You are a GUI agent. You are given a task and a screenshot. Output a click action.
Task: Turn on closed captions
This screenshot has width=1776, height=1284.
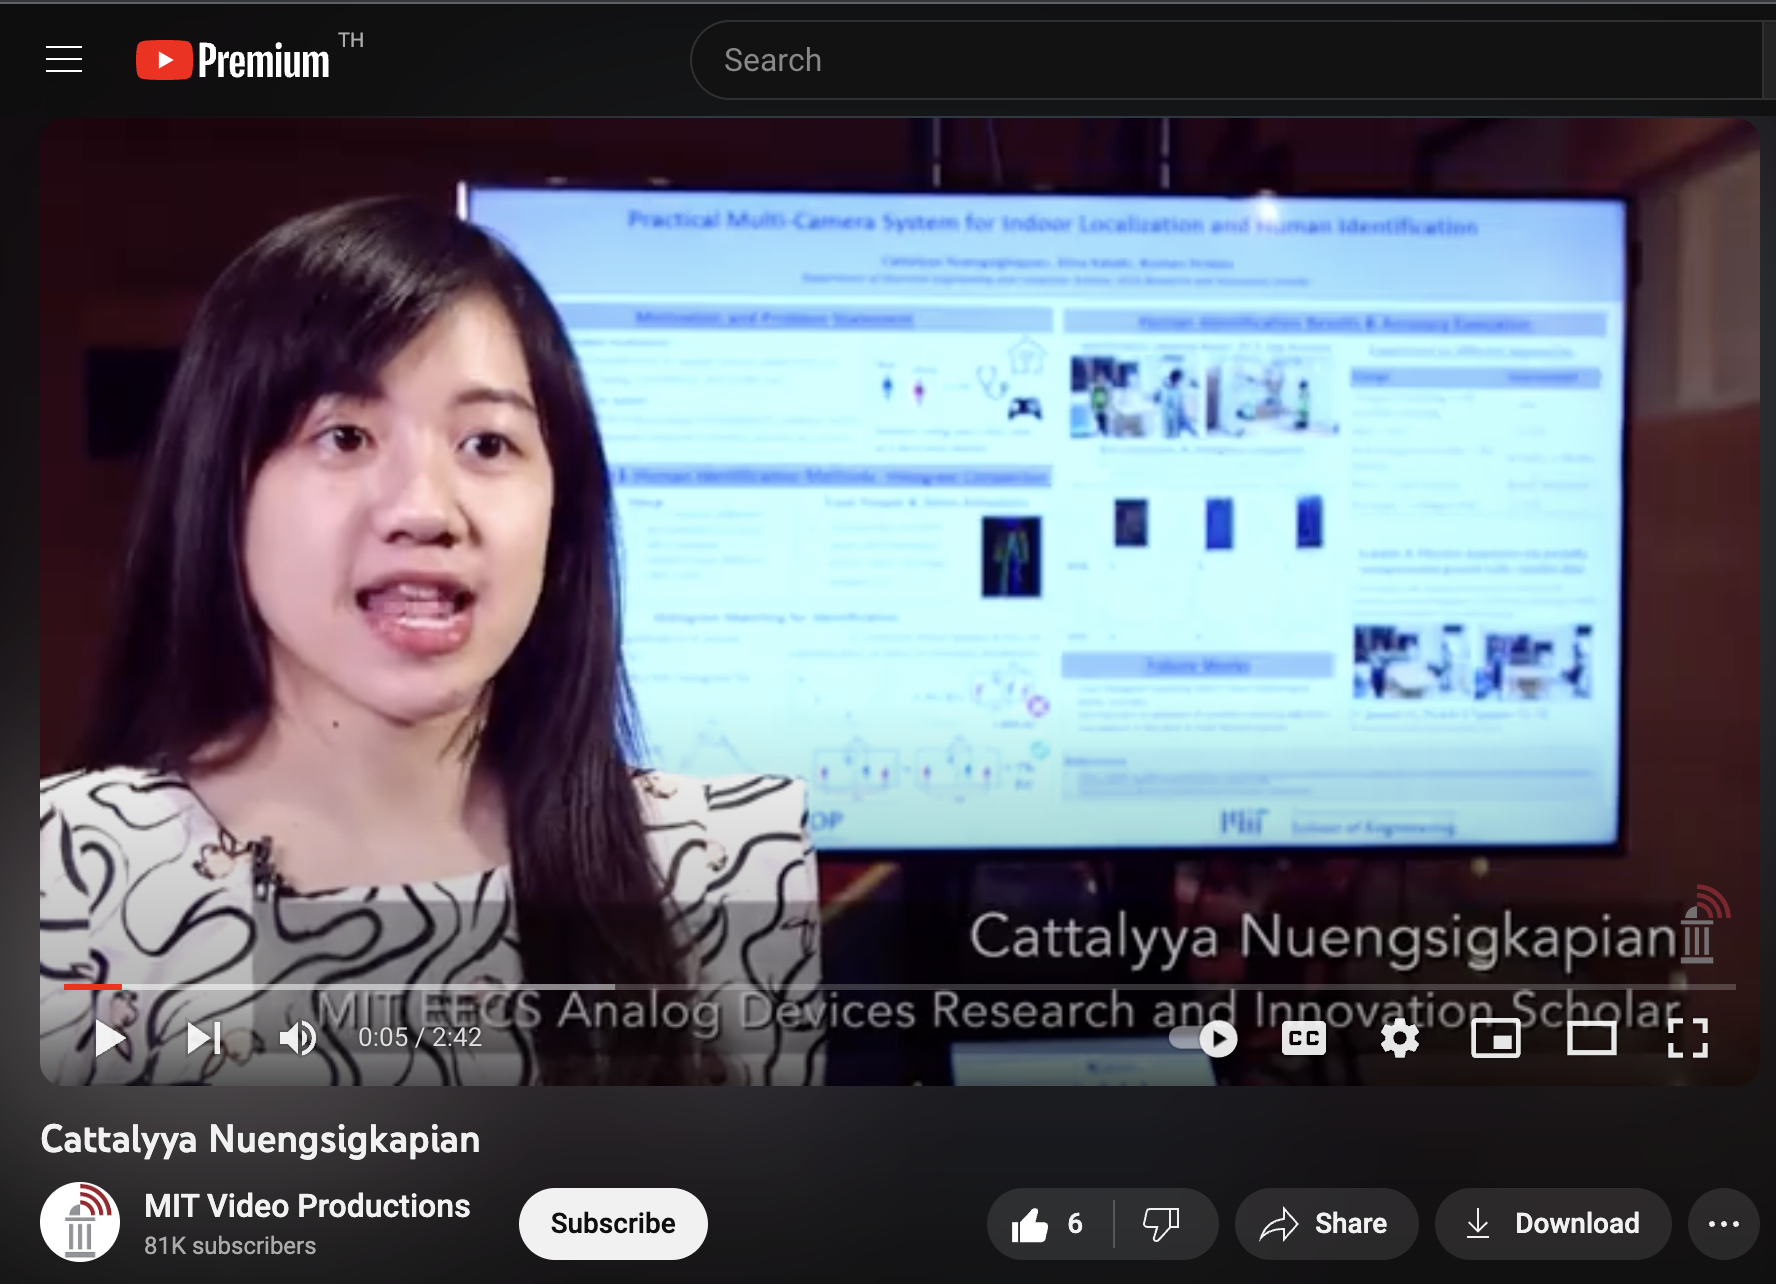coord(1304,1039)
